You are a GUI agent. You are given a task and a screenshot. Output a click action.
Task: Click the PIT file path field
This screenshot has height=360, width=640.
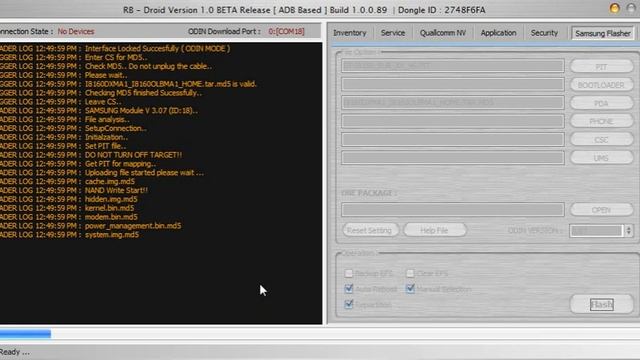[x=453, y=66]
